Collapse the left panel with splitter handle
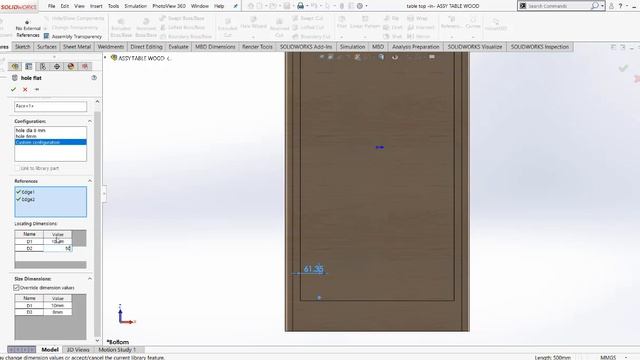Screen dimensions: 640x360 tap(104, 194)
